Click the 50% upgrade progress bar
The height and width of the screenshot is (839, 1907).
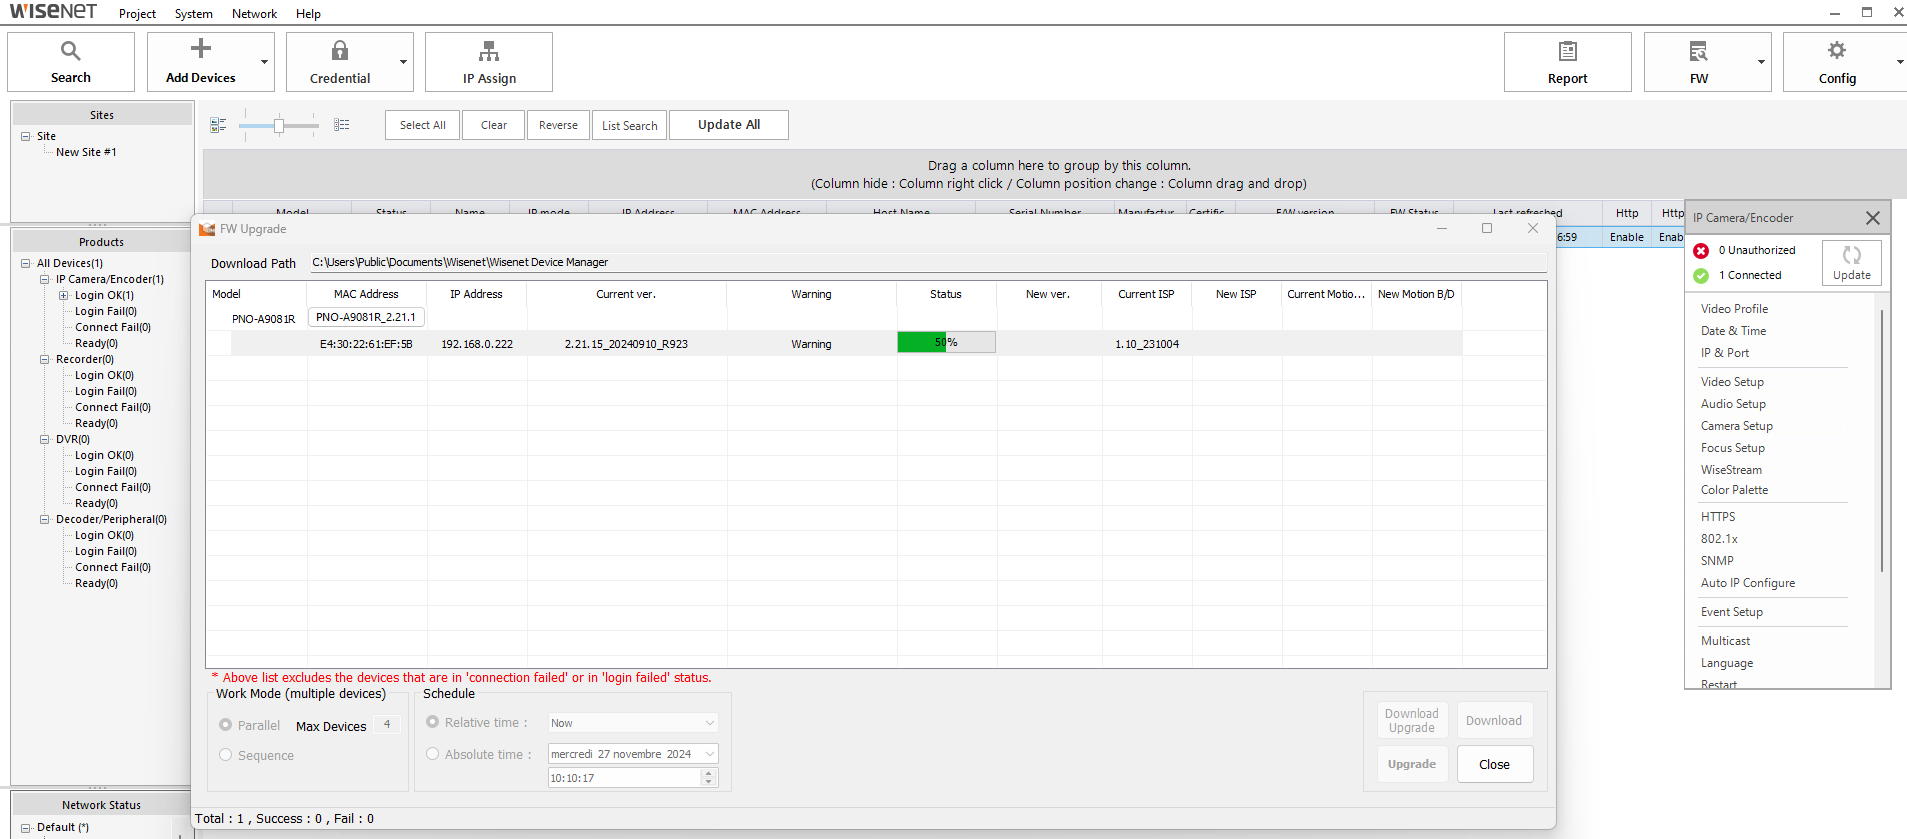point(946,342)
